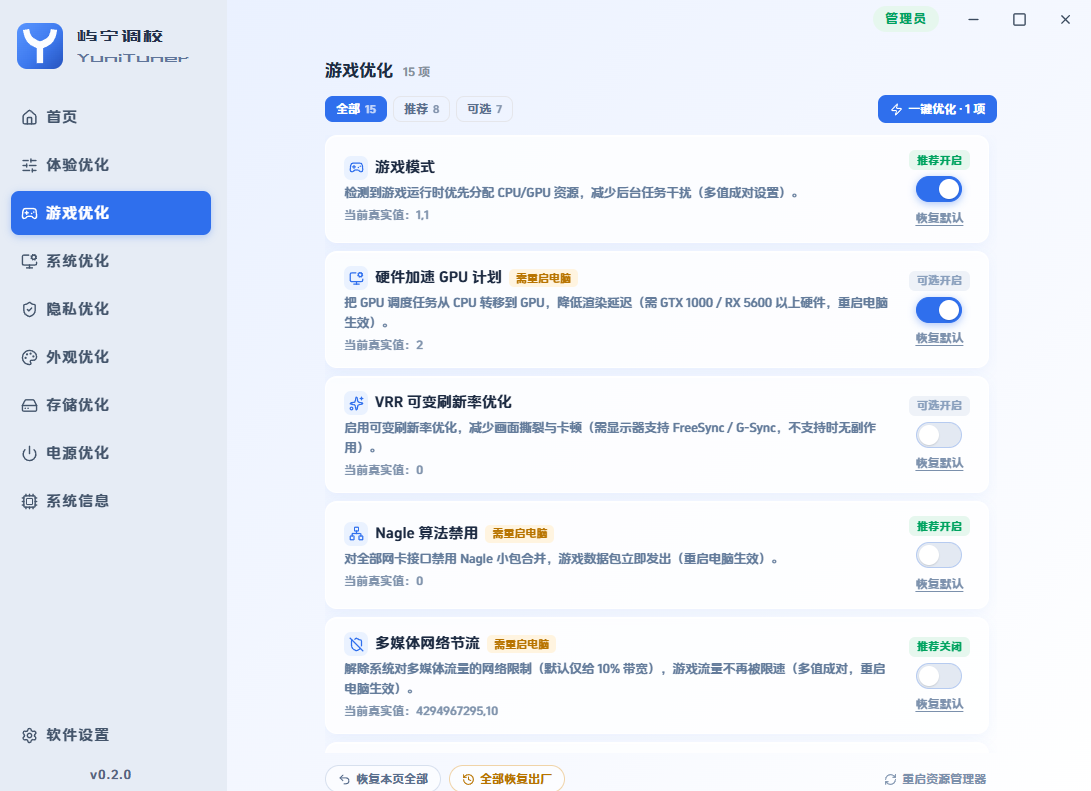The width and height of the screenshot is (1091, 791).
Task: Open 隐私优化 in the sidebar
Action: (x=111, y=309)
